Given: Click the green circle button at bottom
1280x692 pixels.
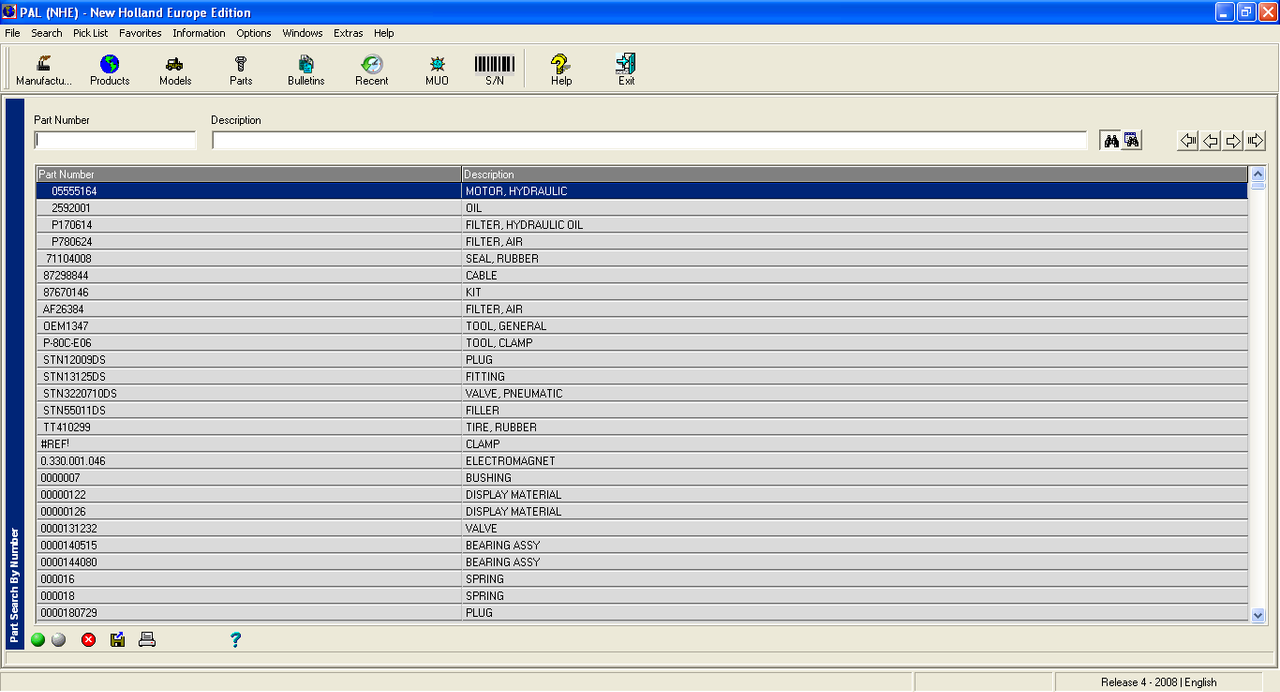Looking at the screenshot, I should click(x=38, y=640).
